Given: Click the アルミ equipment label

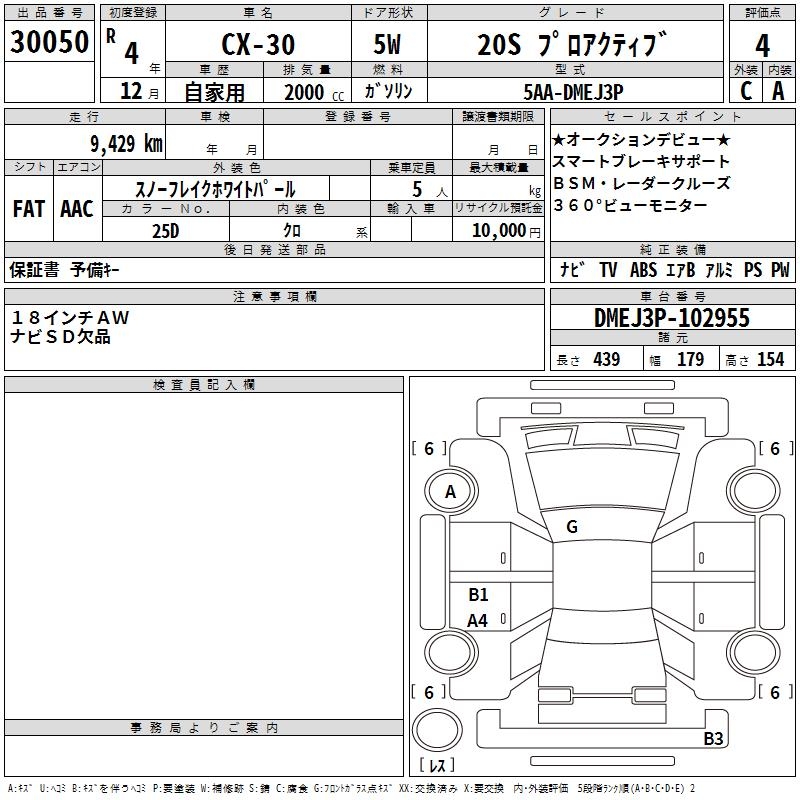Looking at the screenshot, I should coord(719,270).
